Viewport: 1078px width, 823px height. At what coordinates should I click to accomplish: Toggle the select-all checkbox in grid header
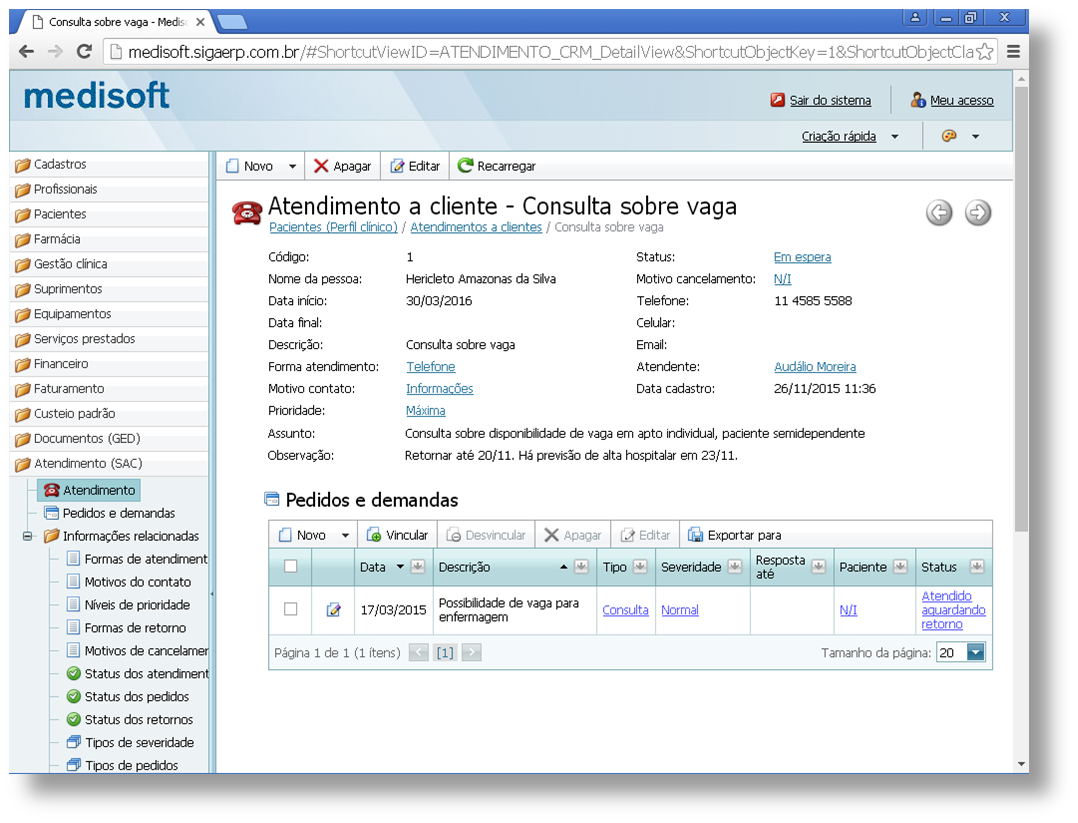(291, 566)
